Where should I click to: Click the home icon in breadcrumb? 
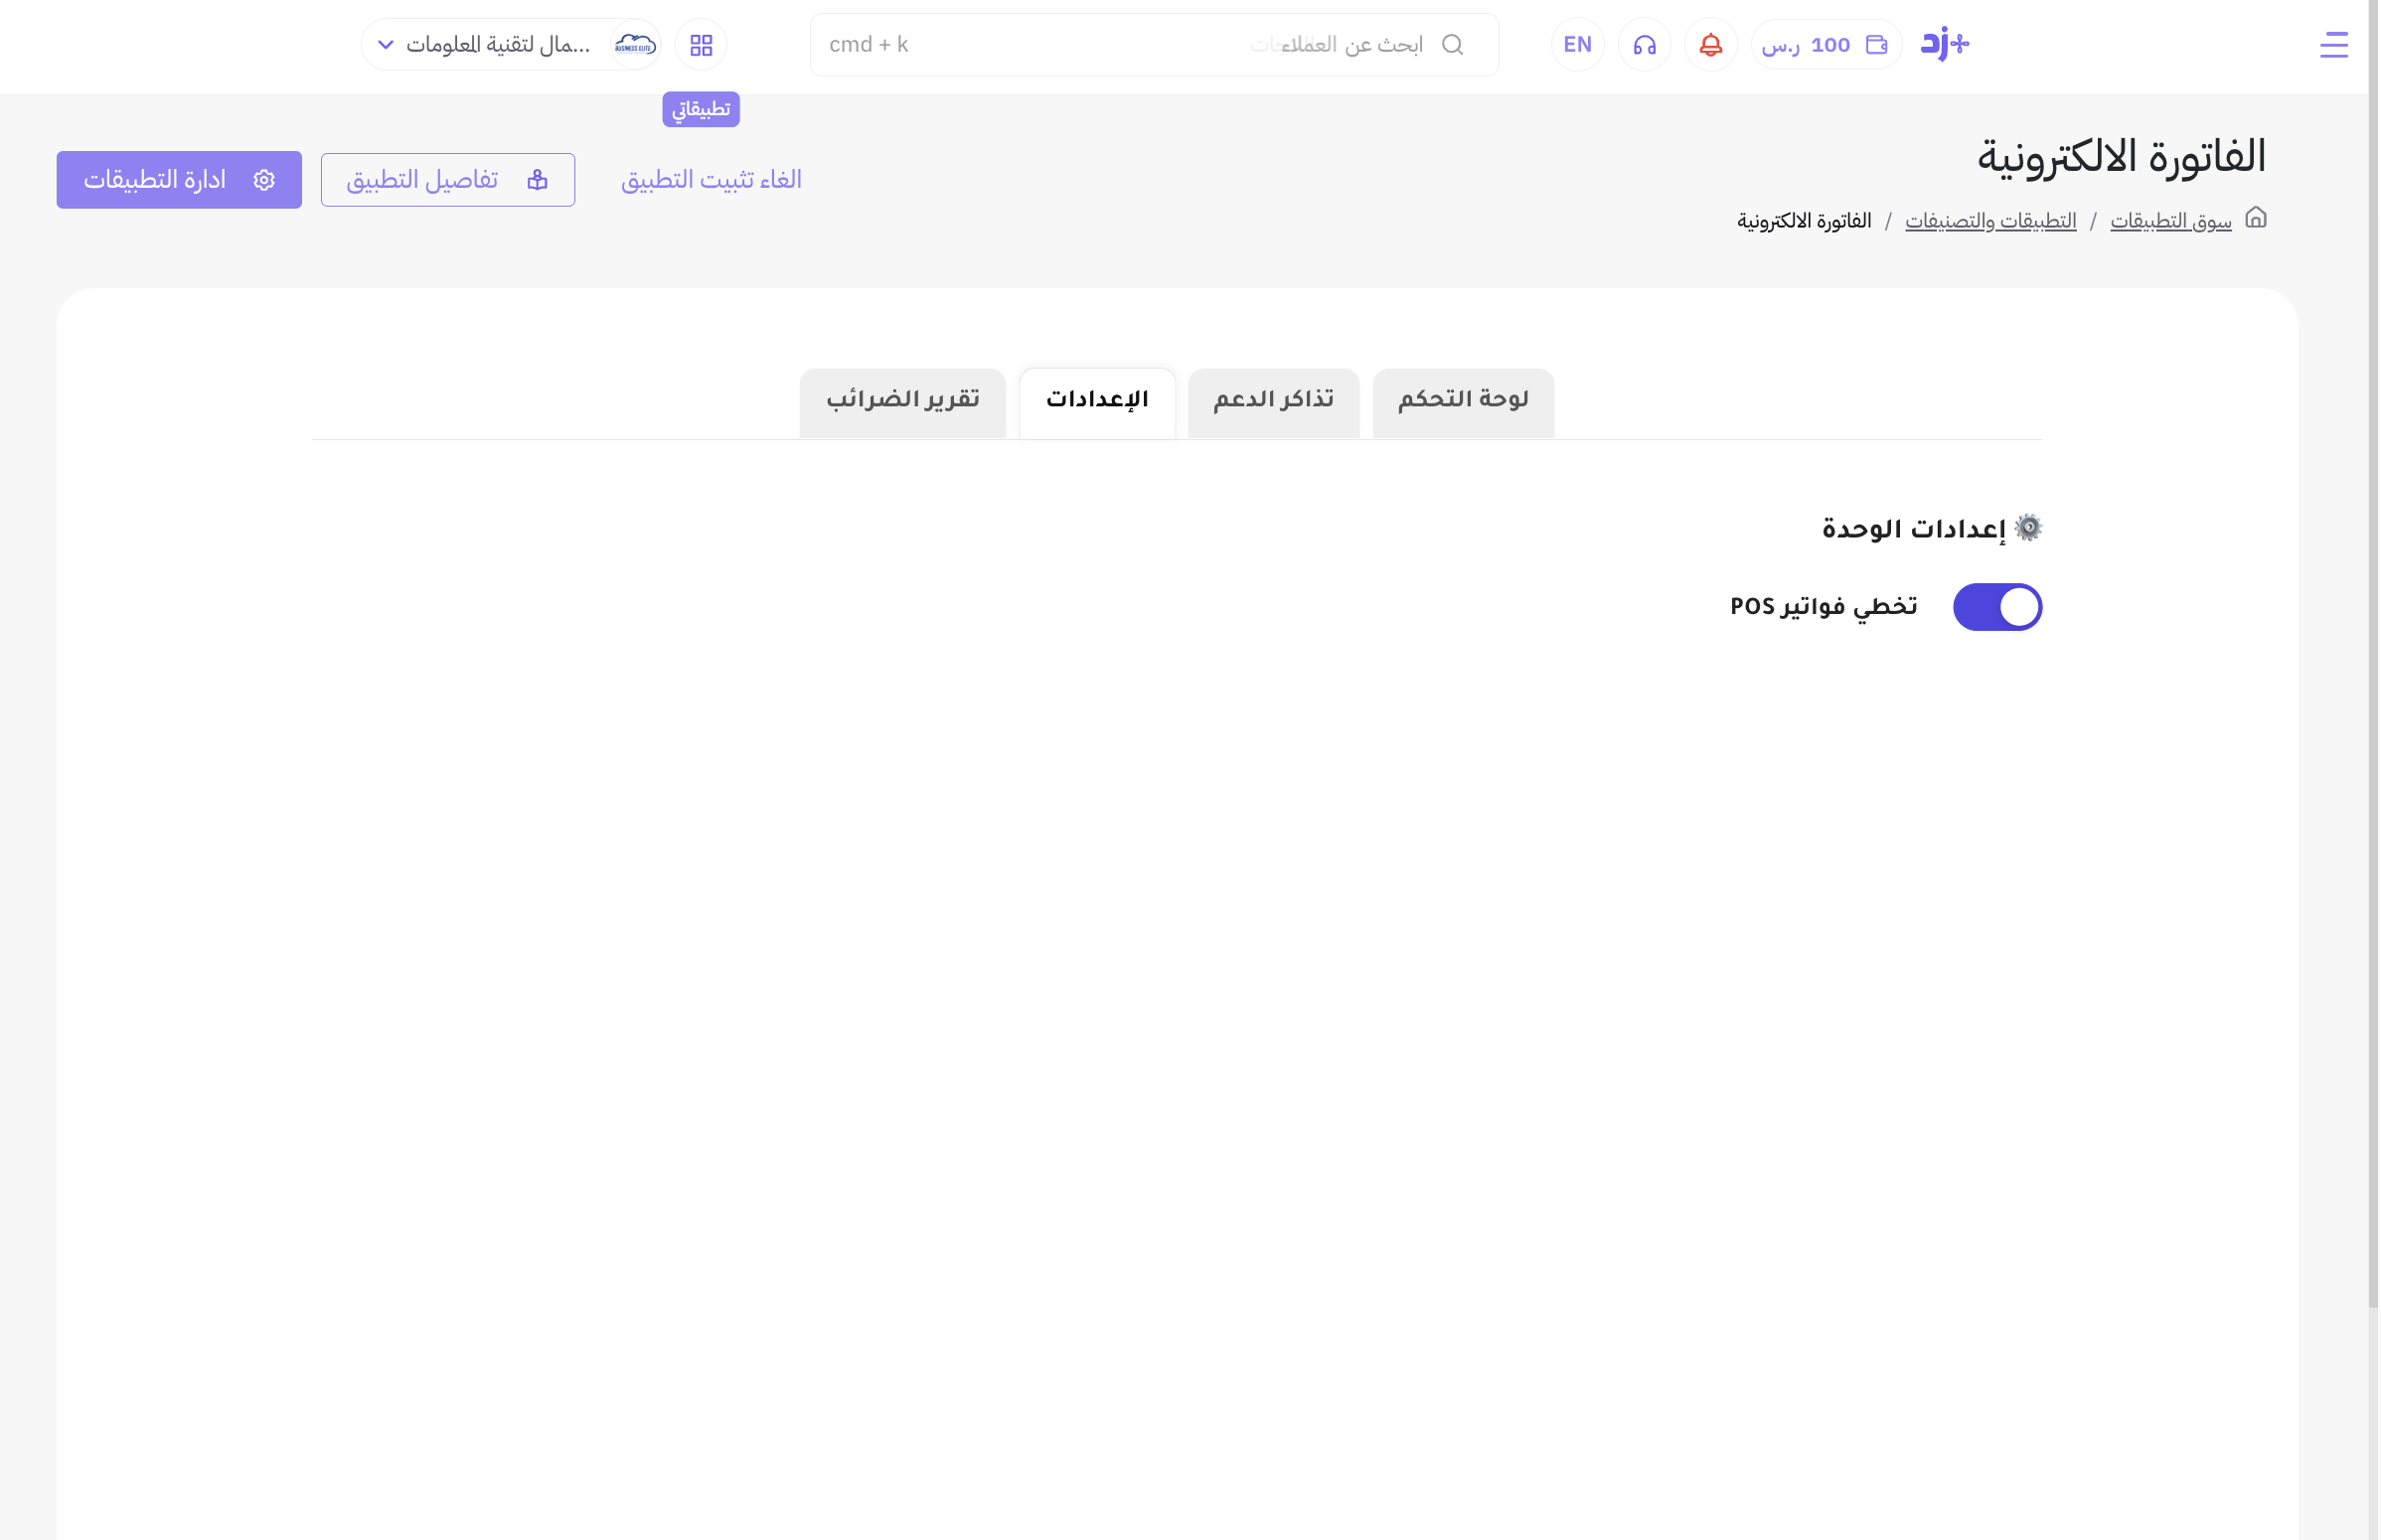coord(2256,218)
